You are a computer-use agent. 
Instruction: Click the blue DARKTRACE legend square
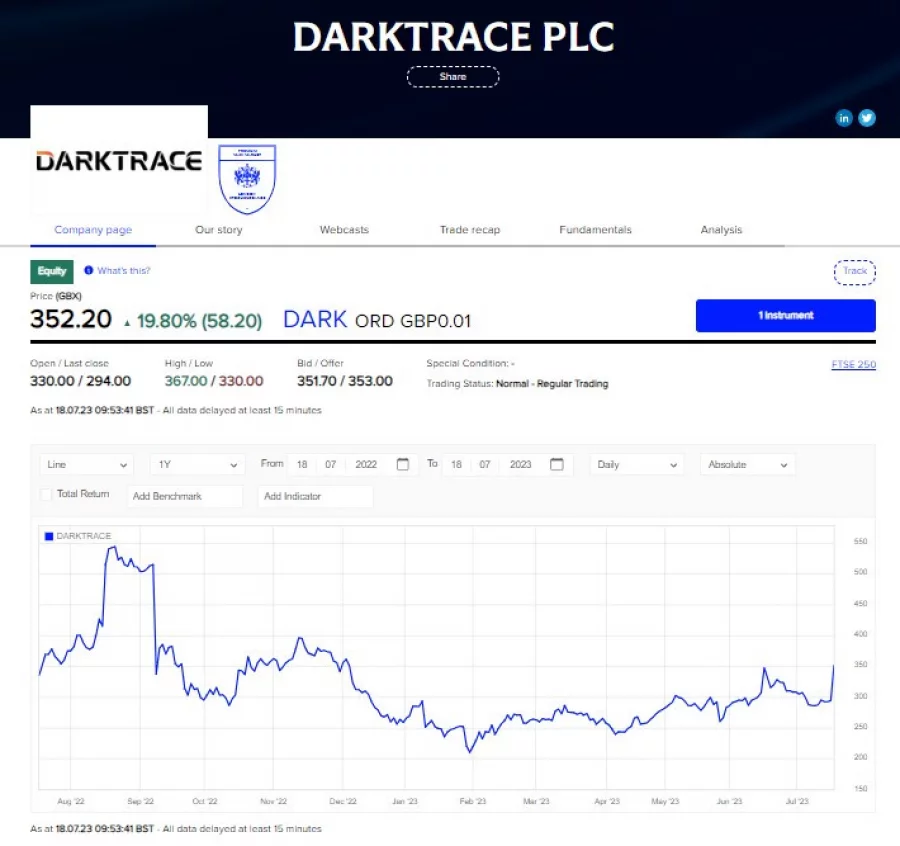pyautogui.click(x=49, y=537)
